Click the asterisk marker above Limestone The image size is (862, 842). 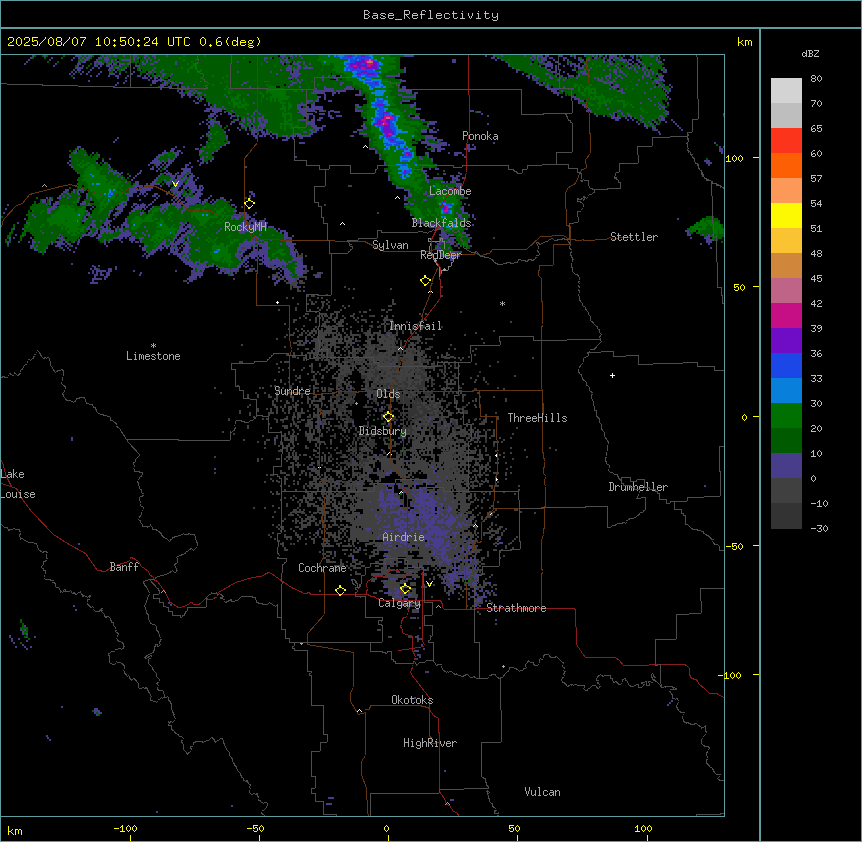(153, 346)
